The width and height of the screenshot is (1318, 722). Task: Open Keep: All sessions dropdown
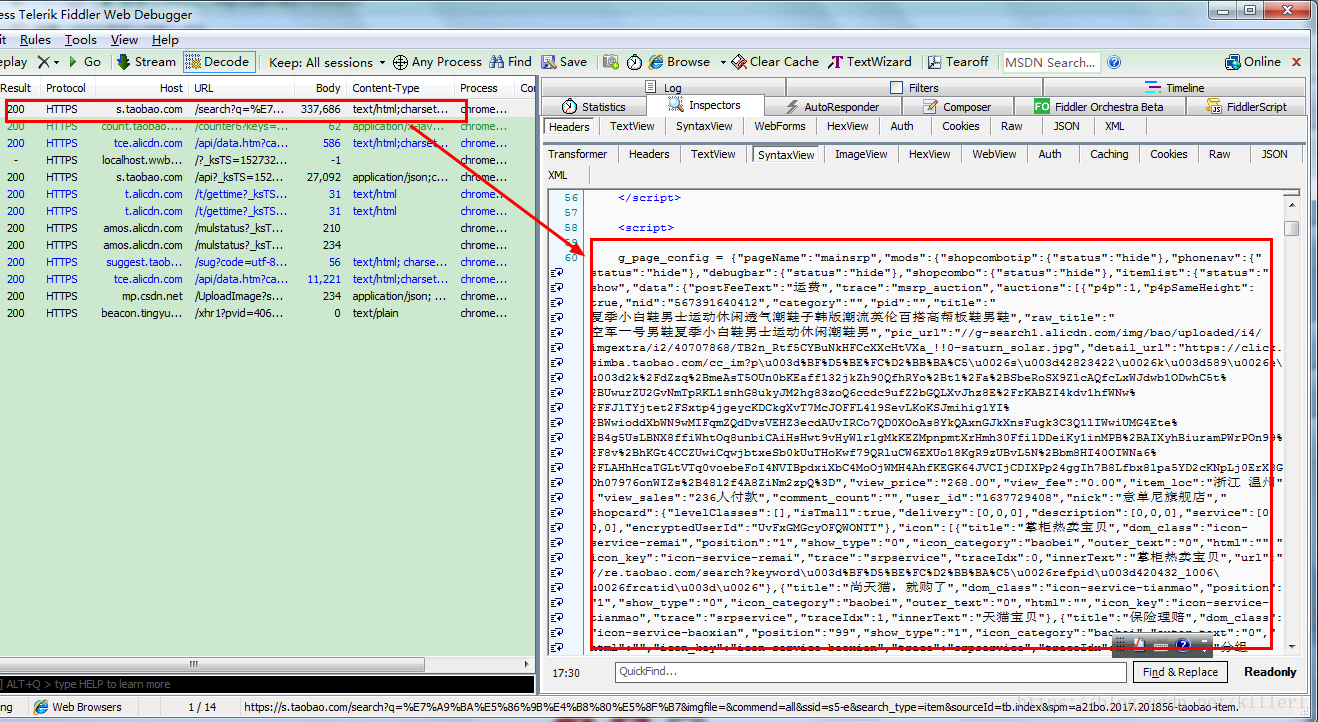pyautogui.click(x=327, y=62)
